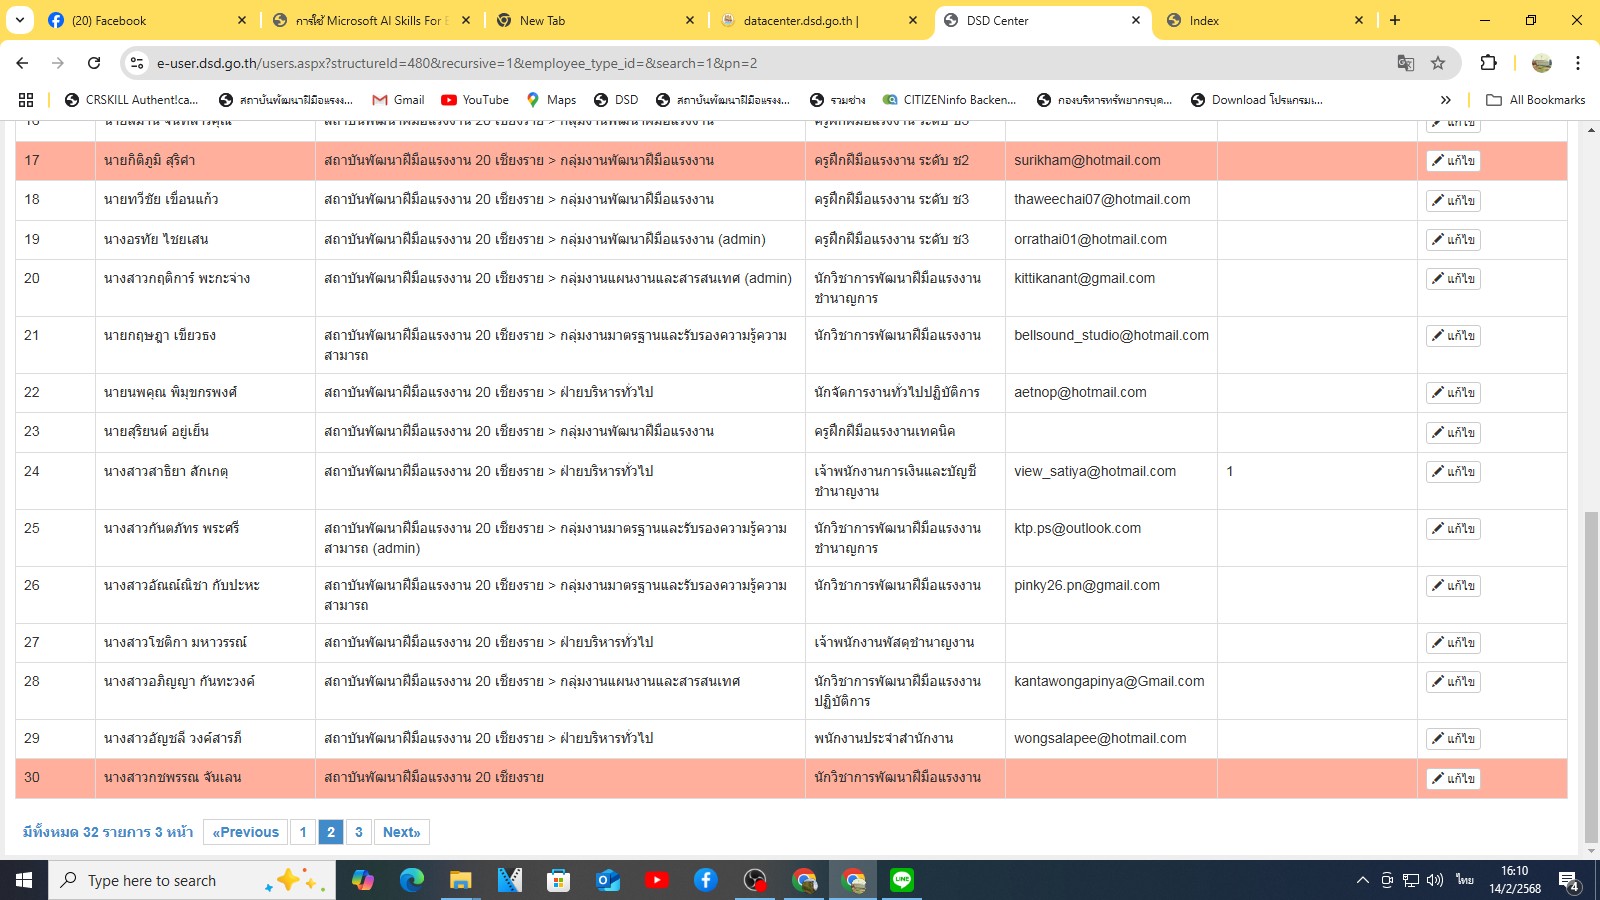Go back using the browser back arrow
This screenshot has height=900, width=1600.
pos(22,63)
